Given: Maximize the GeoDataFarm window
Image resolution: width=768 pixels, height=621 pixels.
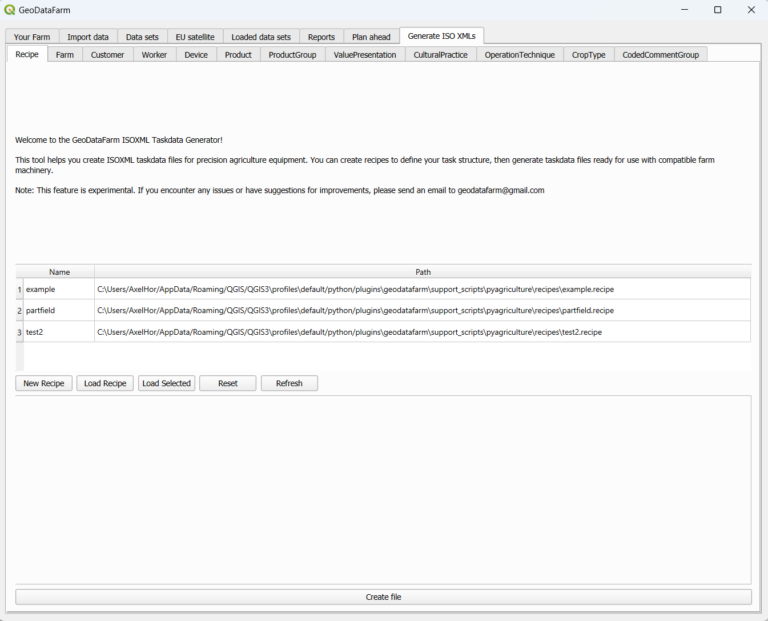Looking at the screenshot, I should (x=717, y=10).
